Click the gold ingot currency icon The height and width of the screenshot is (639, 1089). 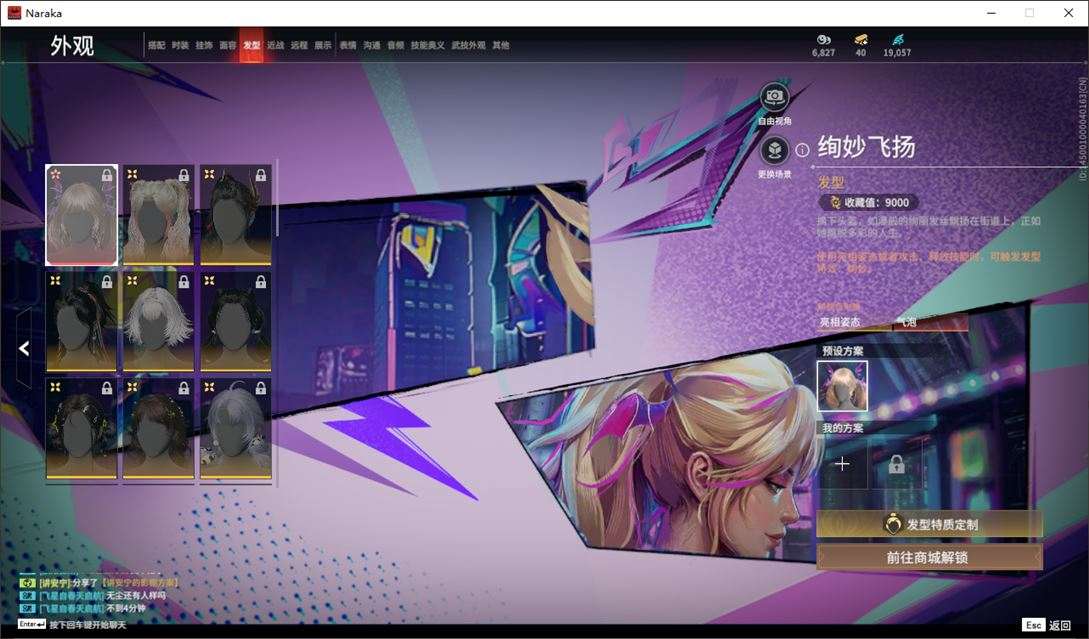click(861, 40)
